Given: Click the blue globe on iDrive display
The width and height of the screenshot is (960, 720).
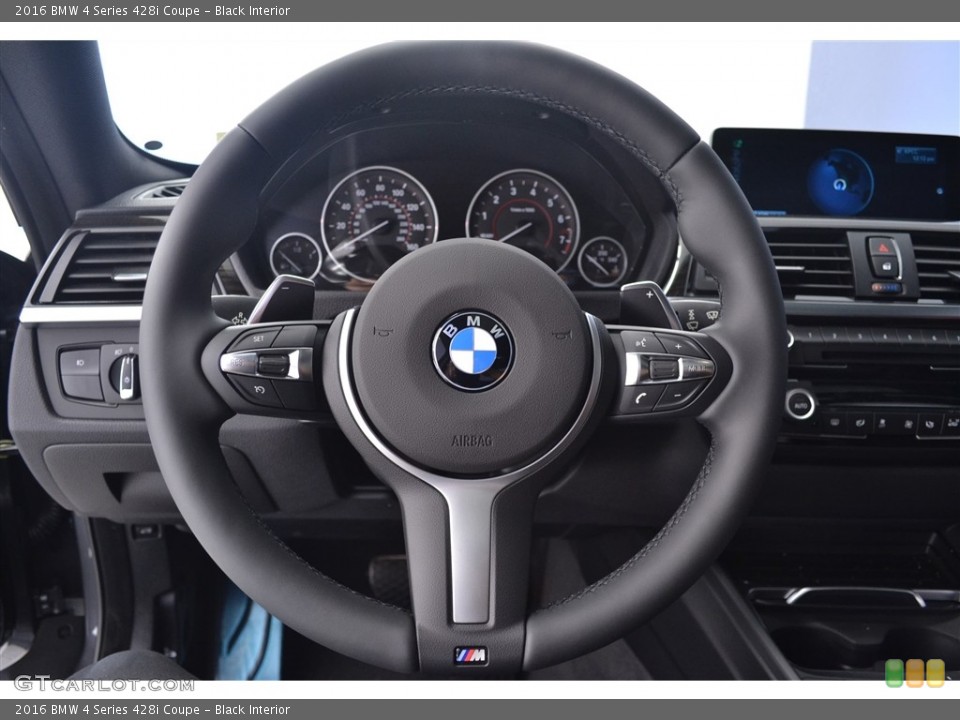Looking at the screenshot, I should [839, 182].
